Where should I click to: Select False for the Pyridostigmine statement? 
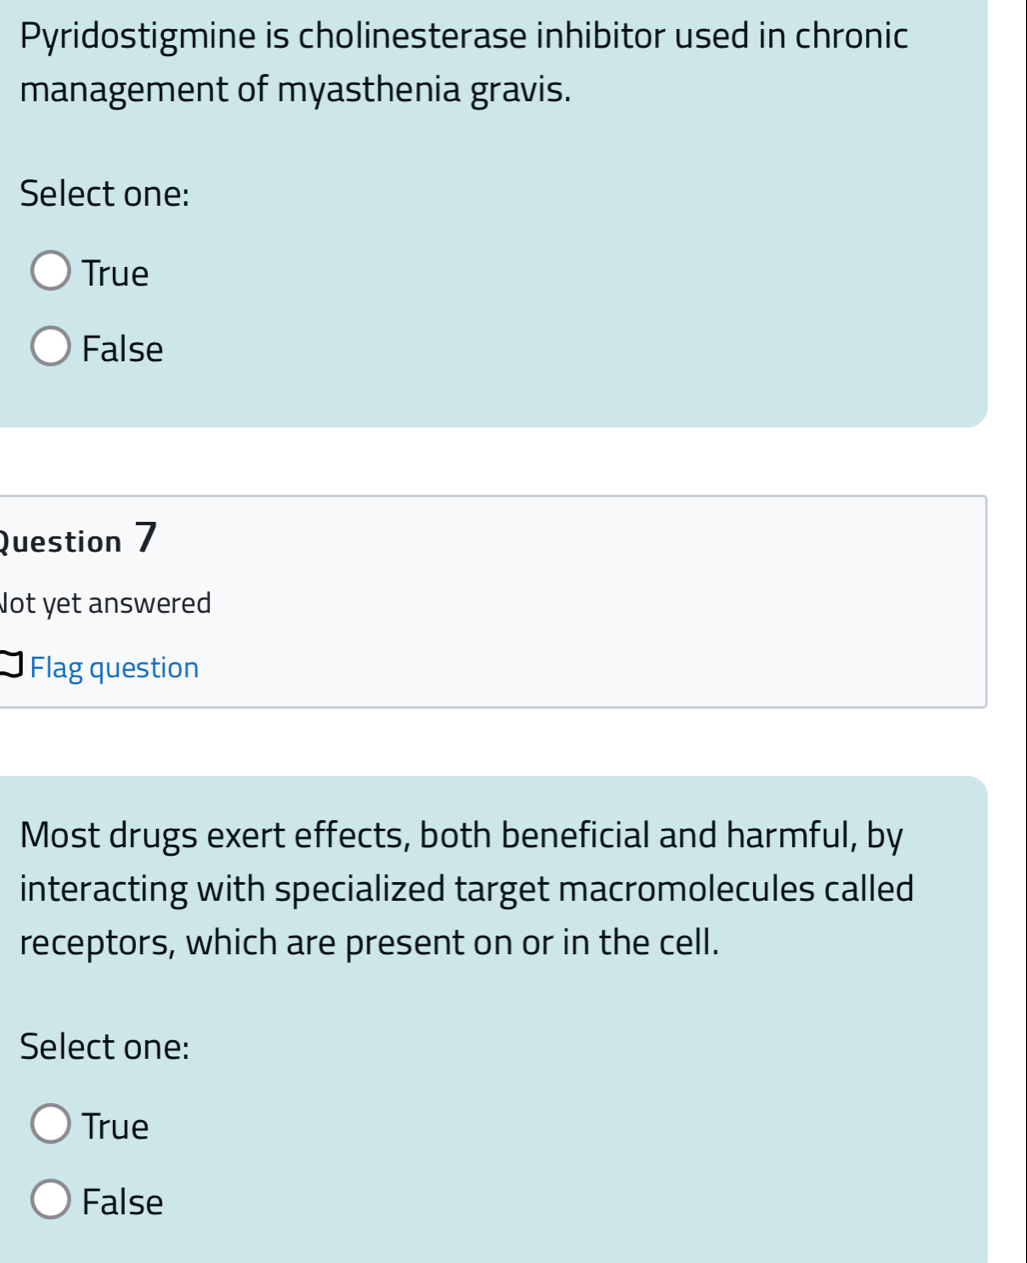click(51, 349)
